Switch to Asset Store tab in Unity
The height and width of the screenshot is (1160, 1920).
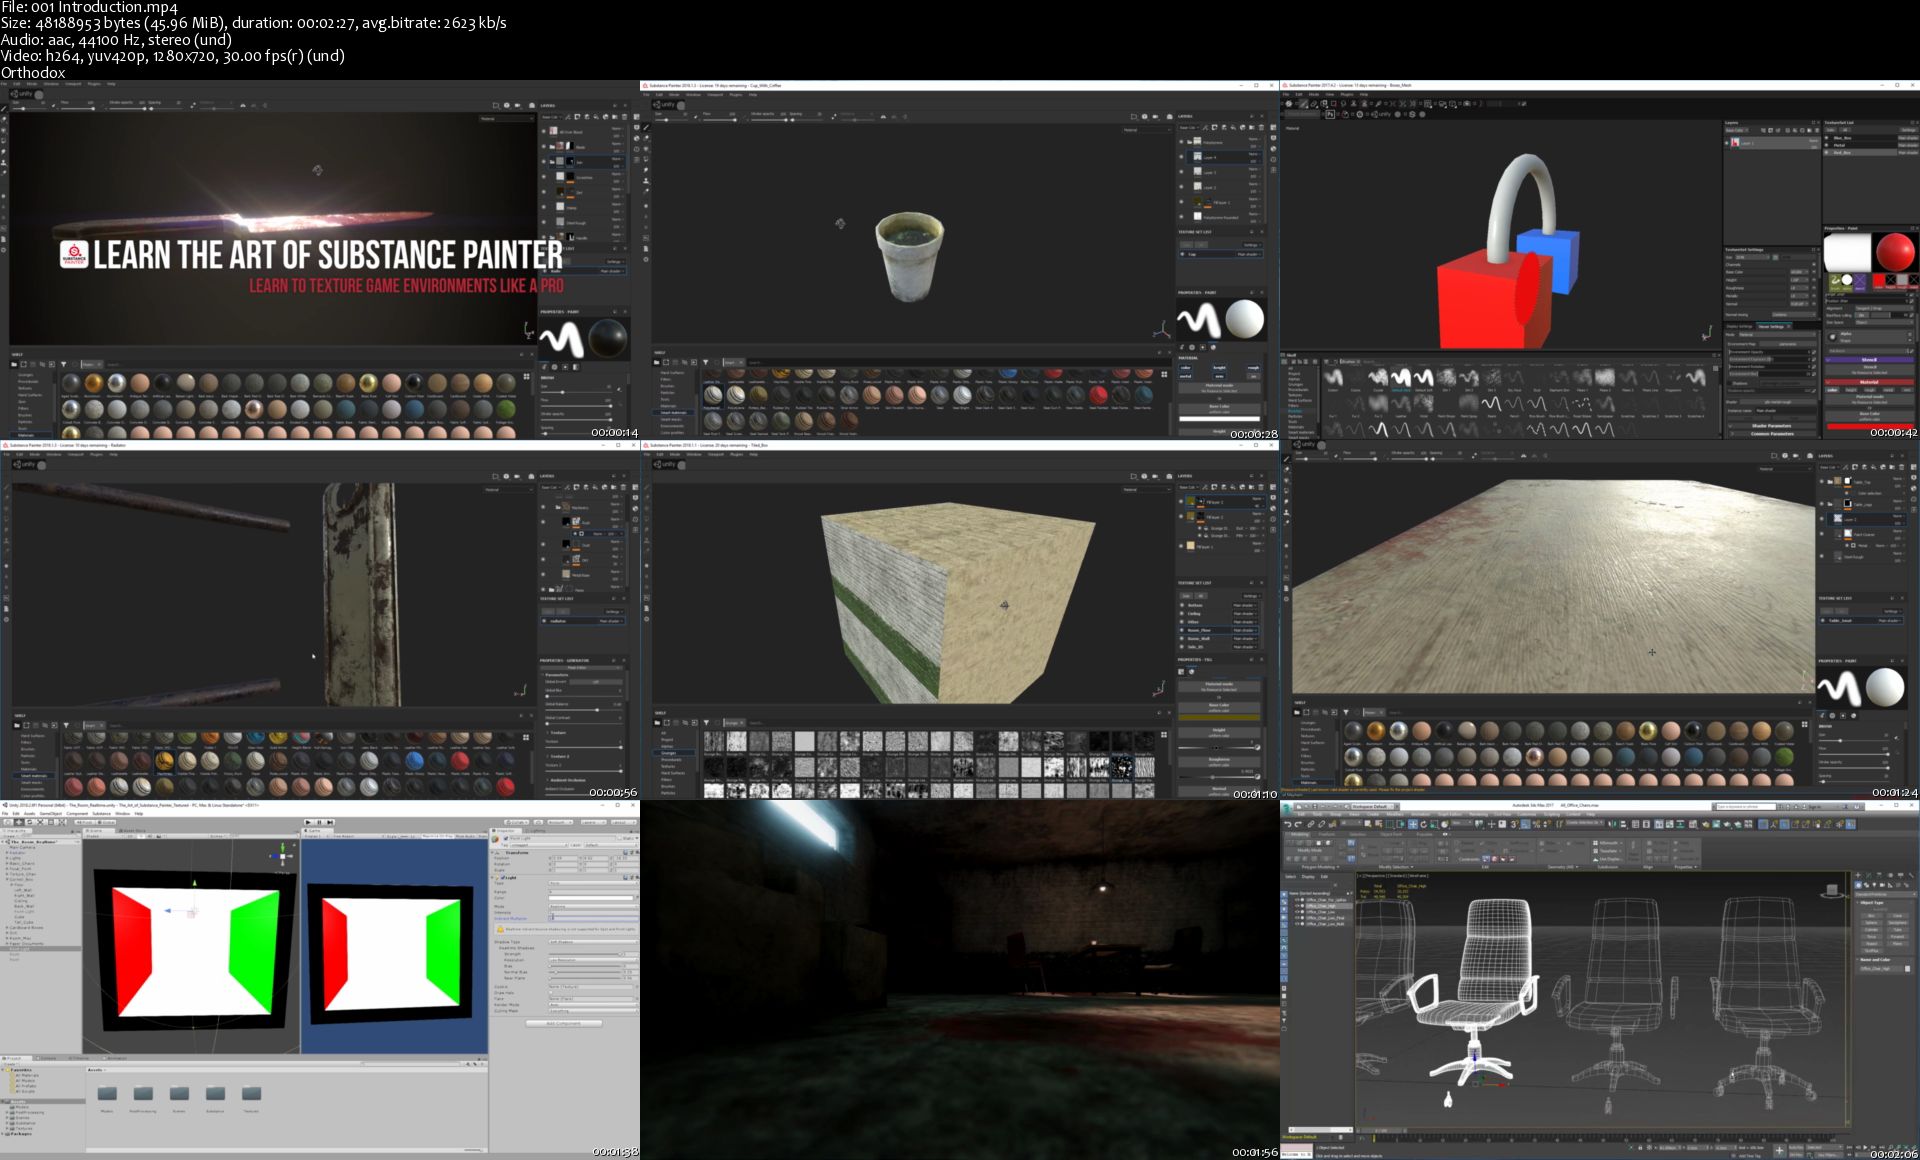coord(132,831)
